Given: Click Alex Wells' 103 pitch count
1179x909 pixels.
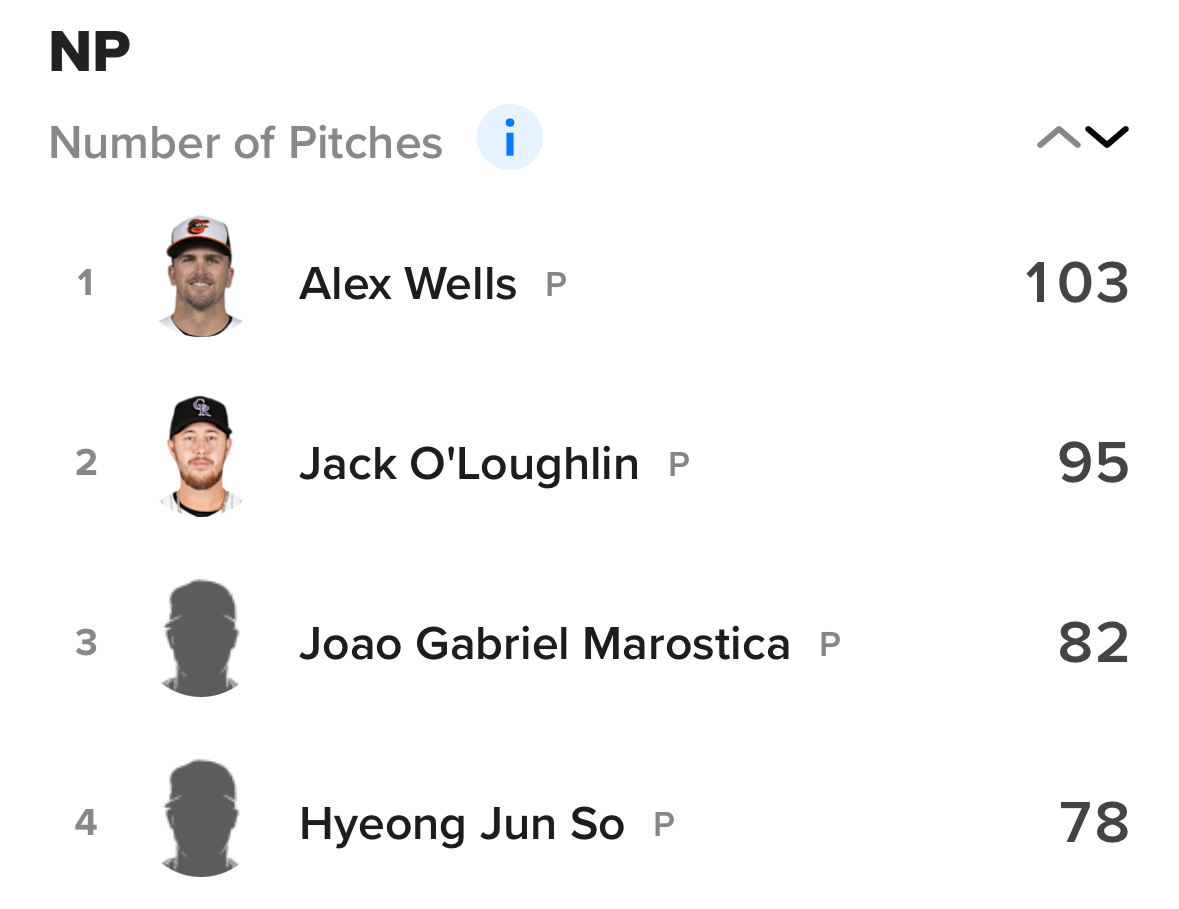Looking at the screenshot, I should [x=1077, y=283].
